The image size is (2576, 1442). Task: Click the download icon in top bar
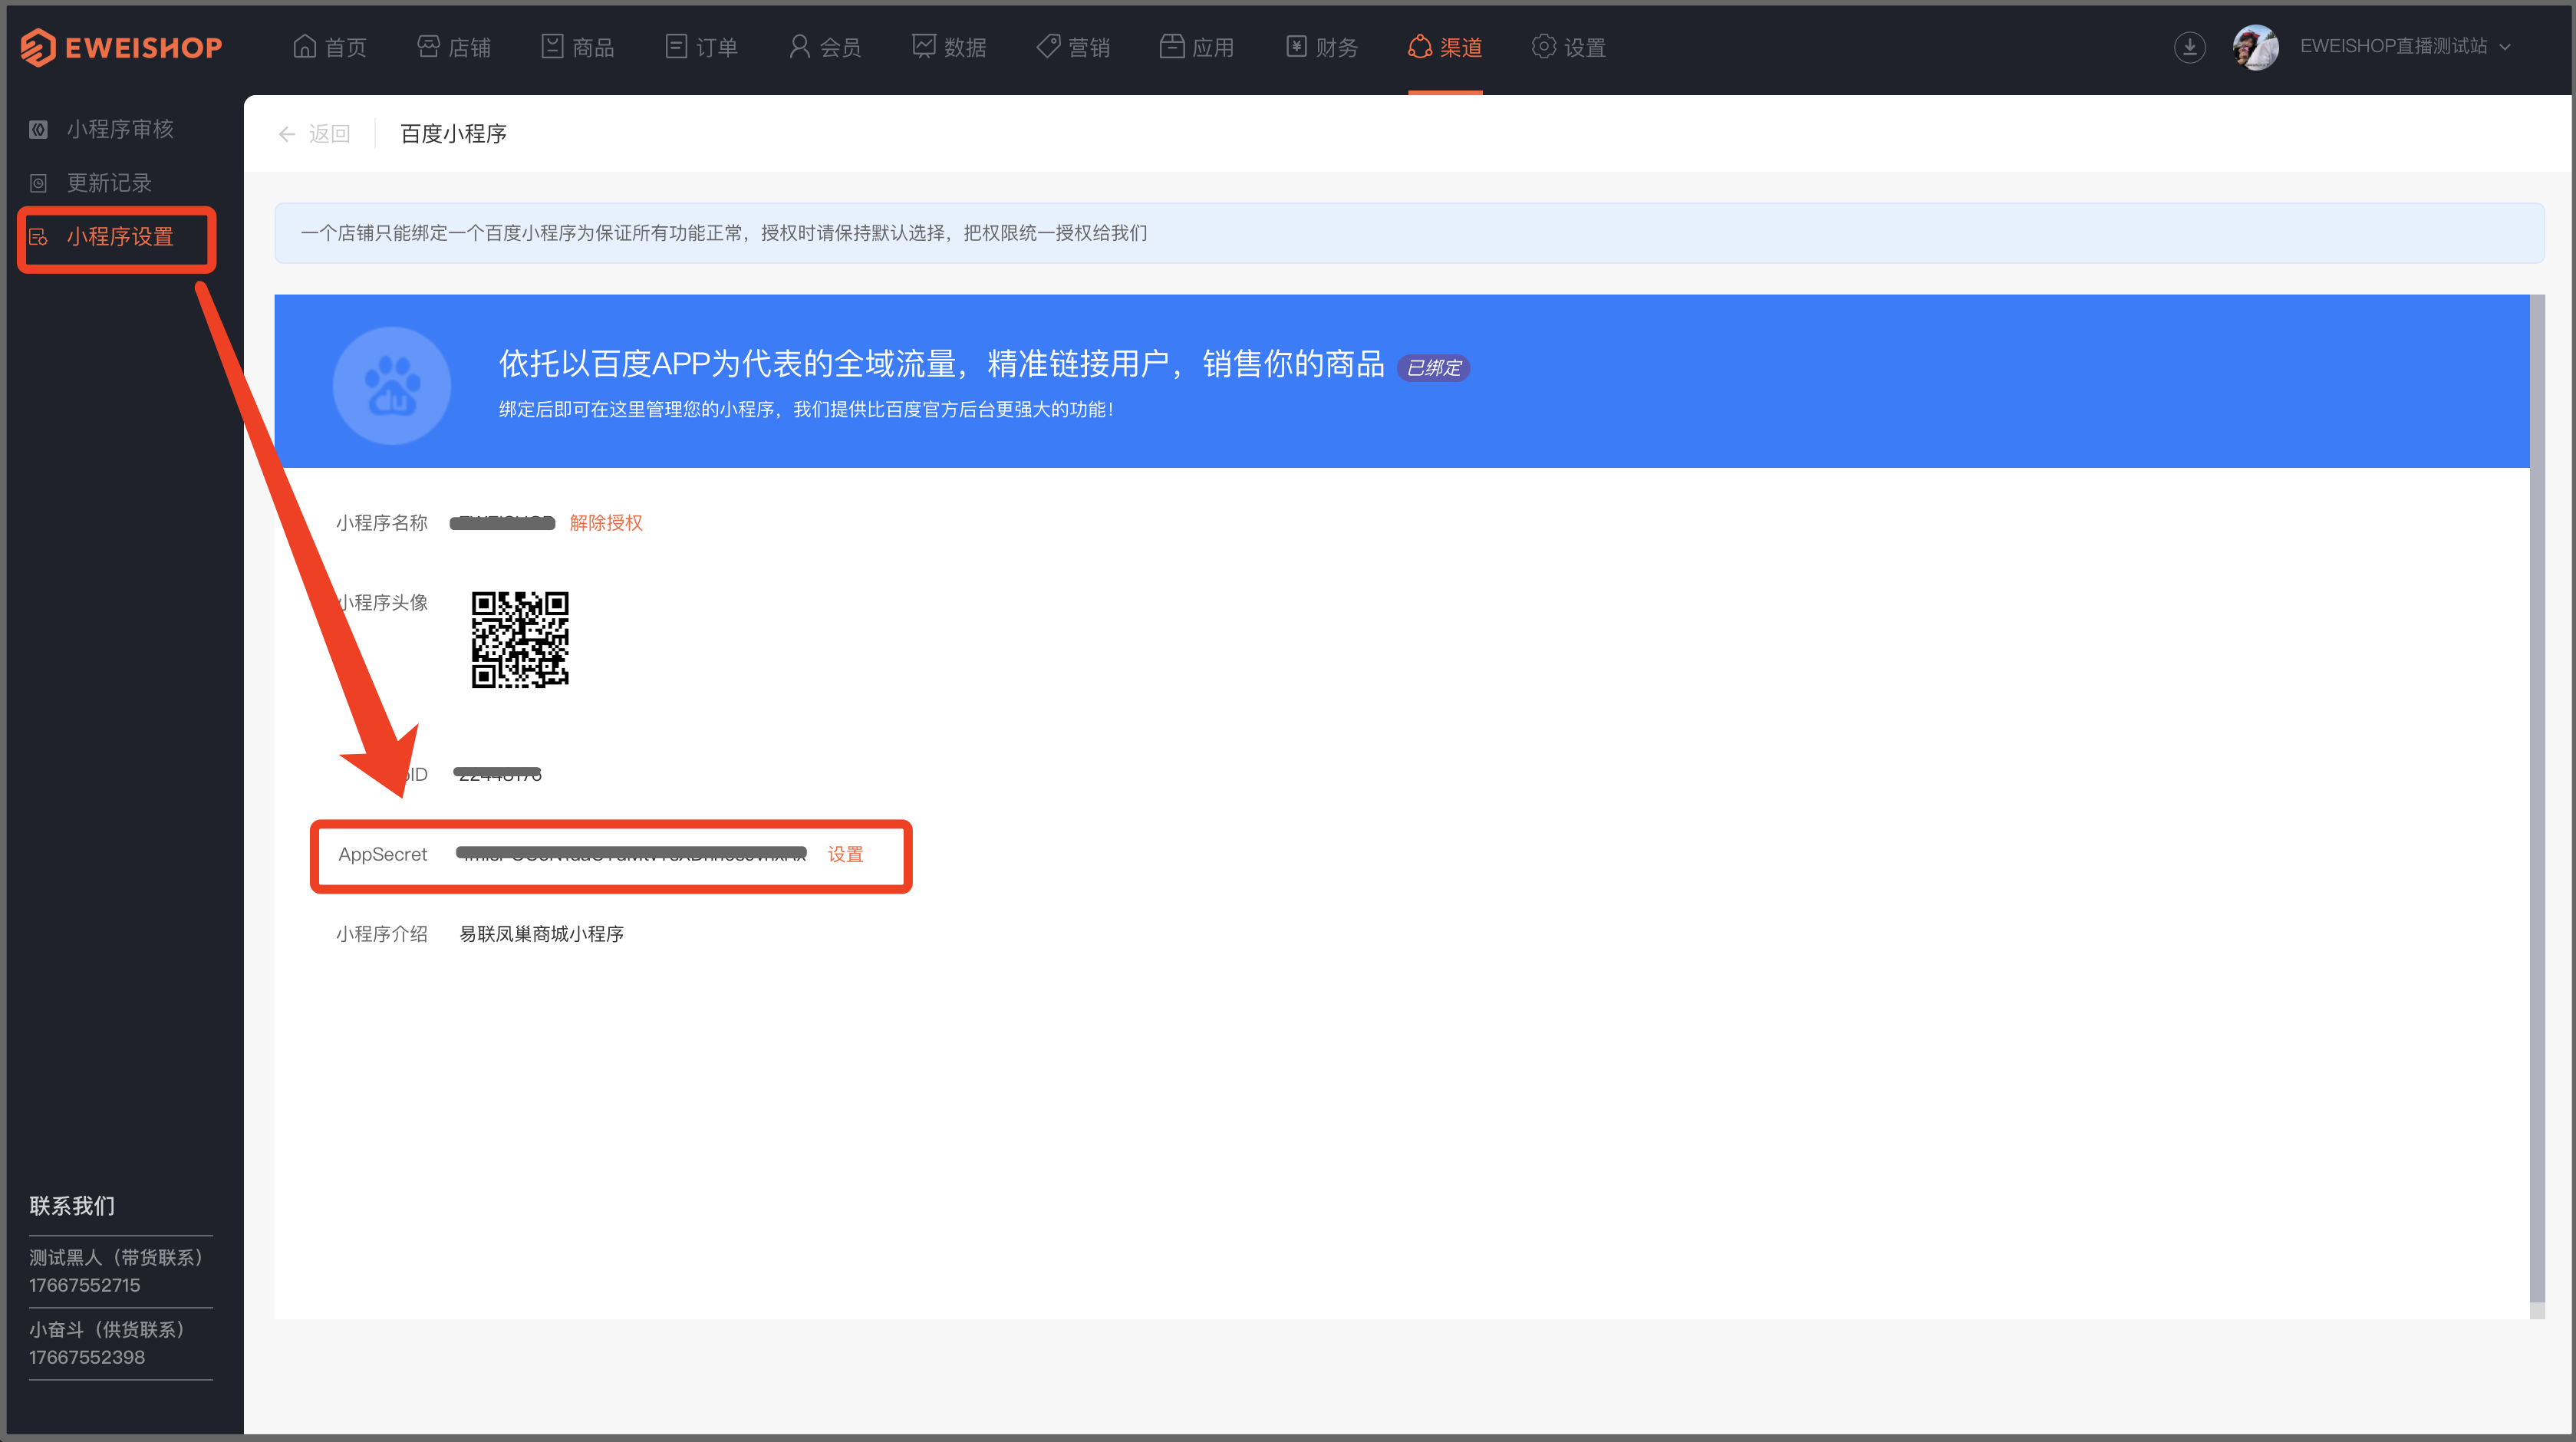tap(2190, 47)
